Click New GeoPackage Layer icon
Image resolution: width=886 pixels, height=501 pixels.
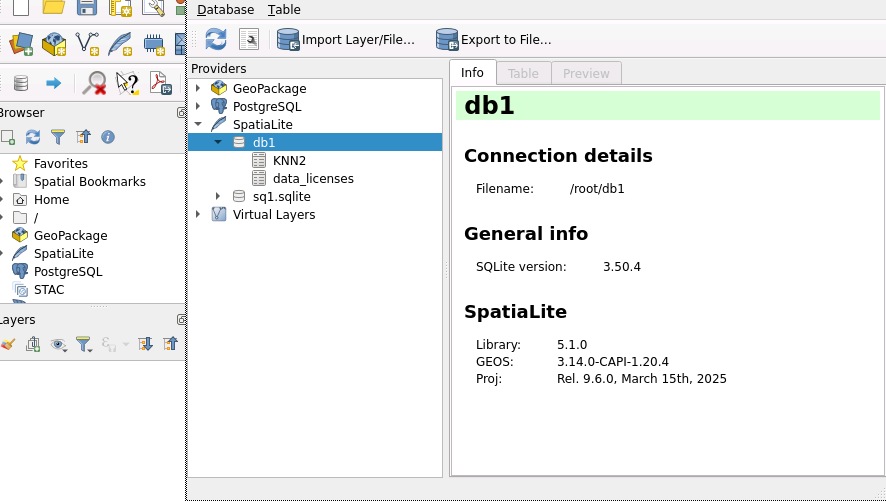53,44
